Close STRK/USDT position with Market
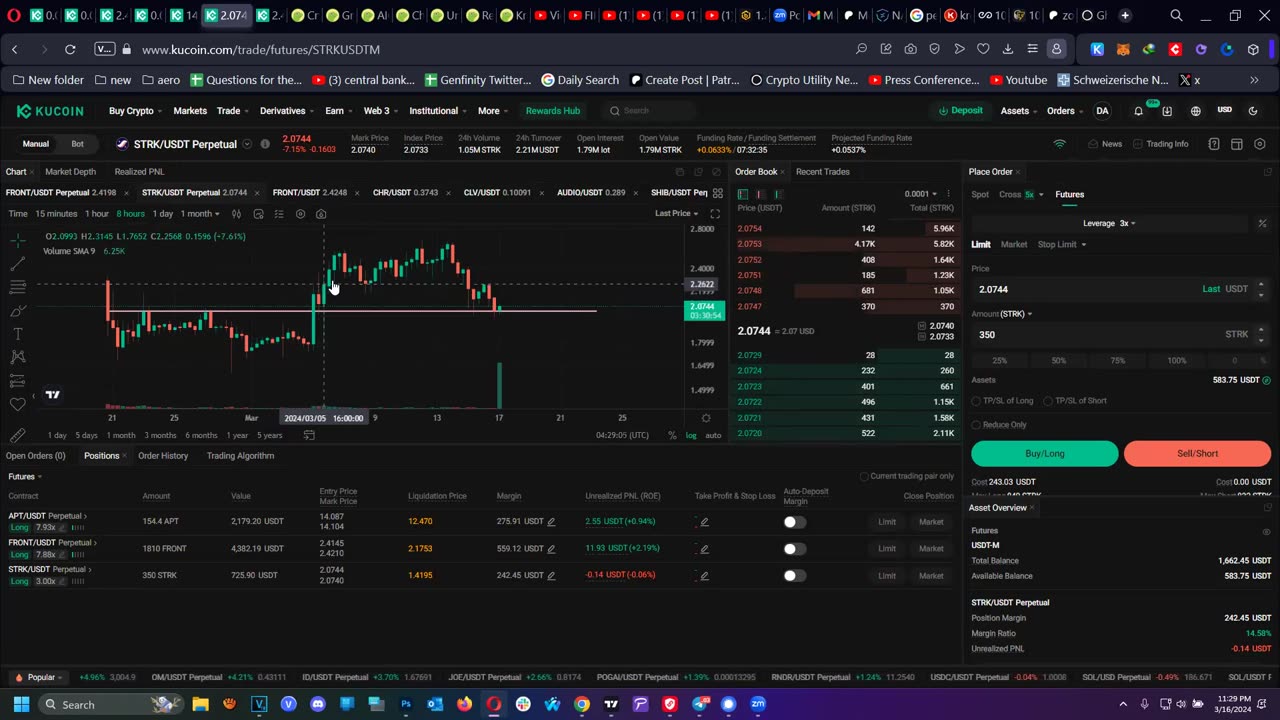Image resolution: width=1280 pixels, height=720 pixels. pos(931,576)
